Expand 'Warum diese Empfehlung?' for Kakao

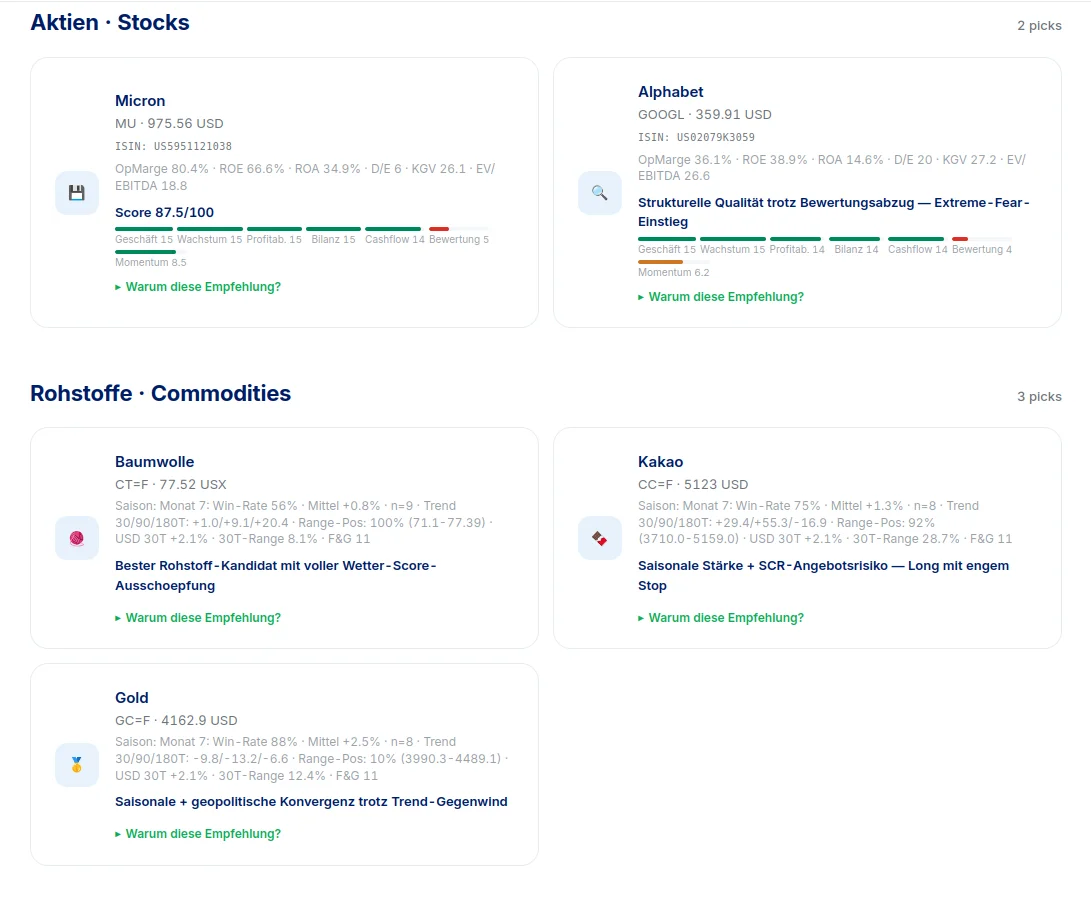(721, 617)
